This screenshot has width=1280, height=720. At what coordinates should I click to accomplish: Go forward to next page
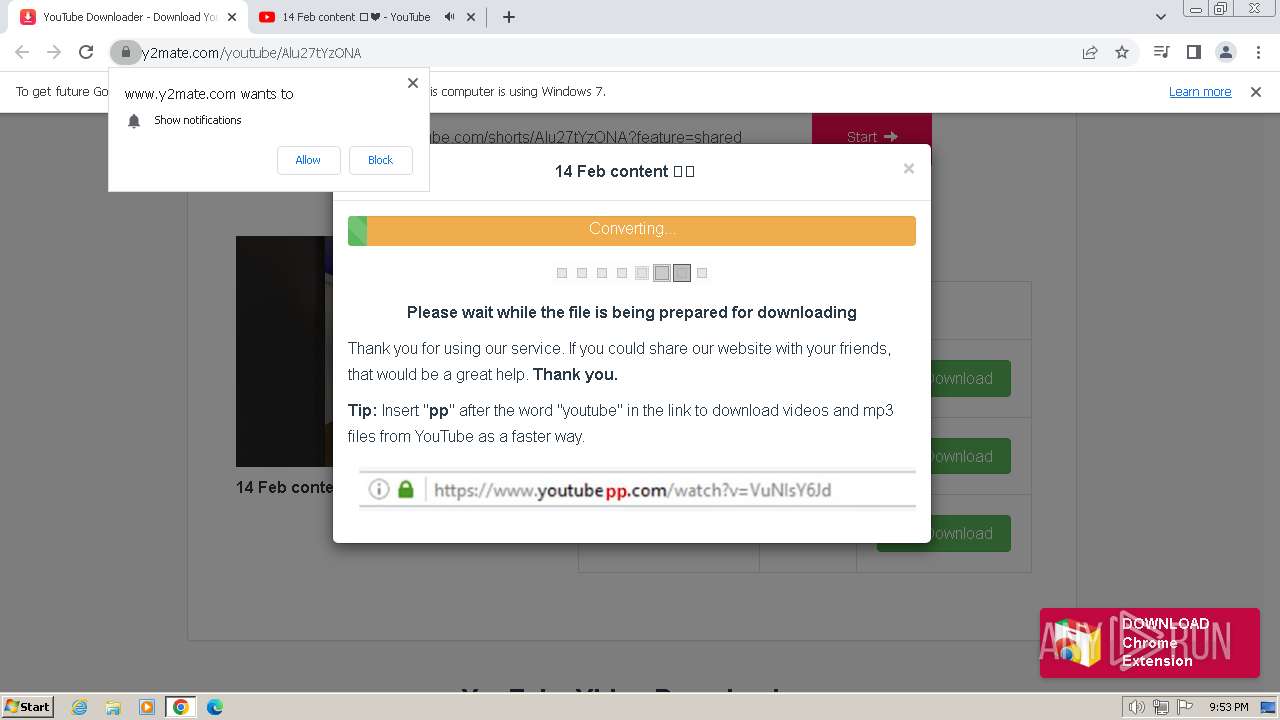[54, 53]
